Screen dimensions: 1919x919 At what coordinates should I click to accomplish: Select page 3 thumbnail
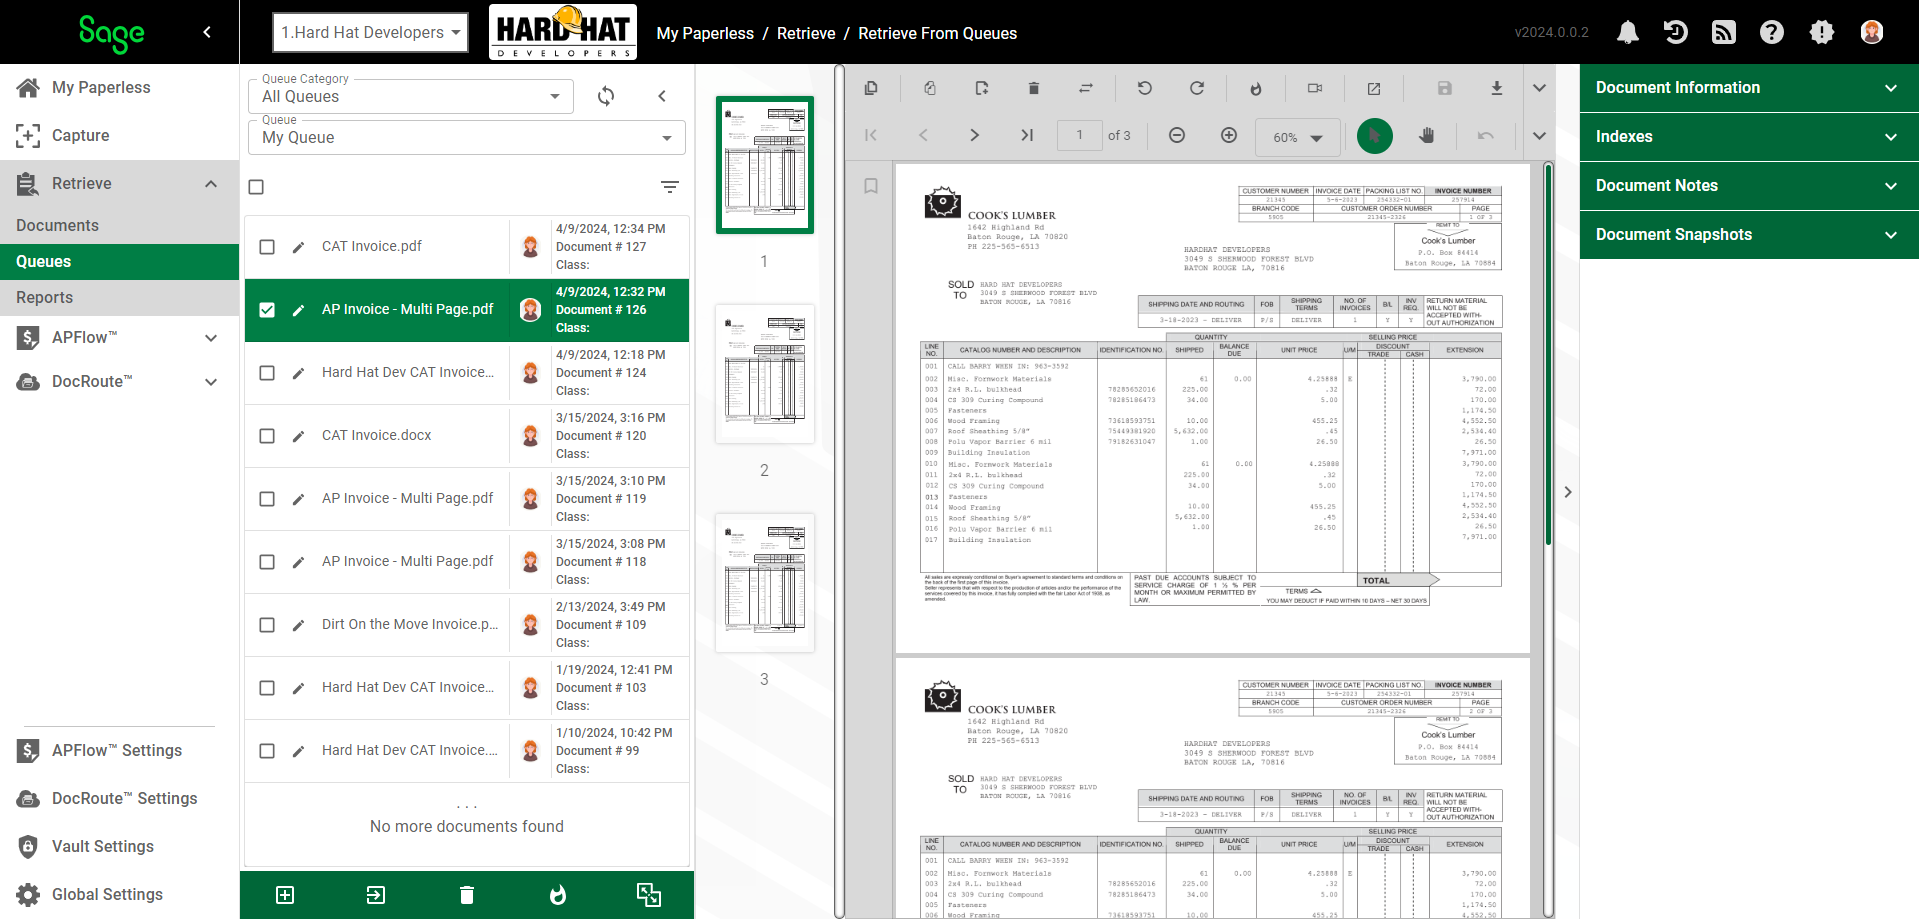click(765, 583)
